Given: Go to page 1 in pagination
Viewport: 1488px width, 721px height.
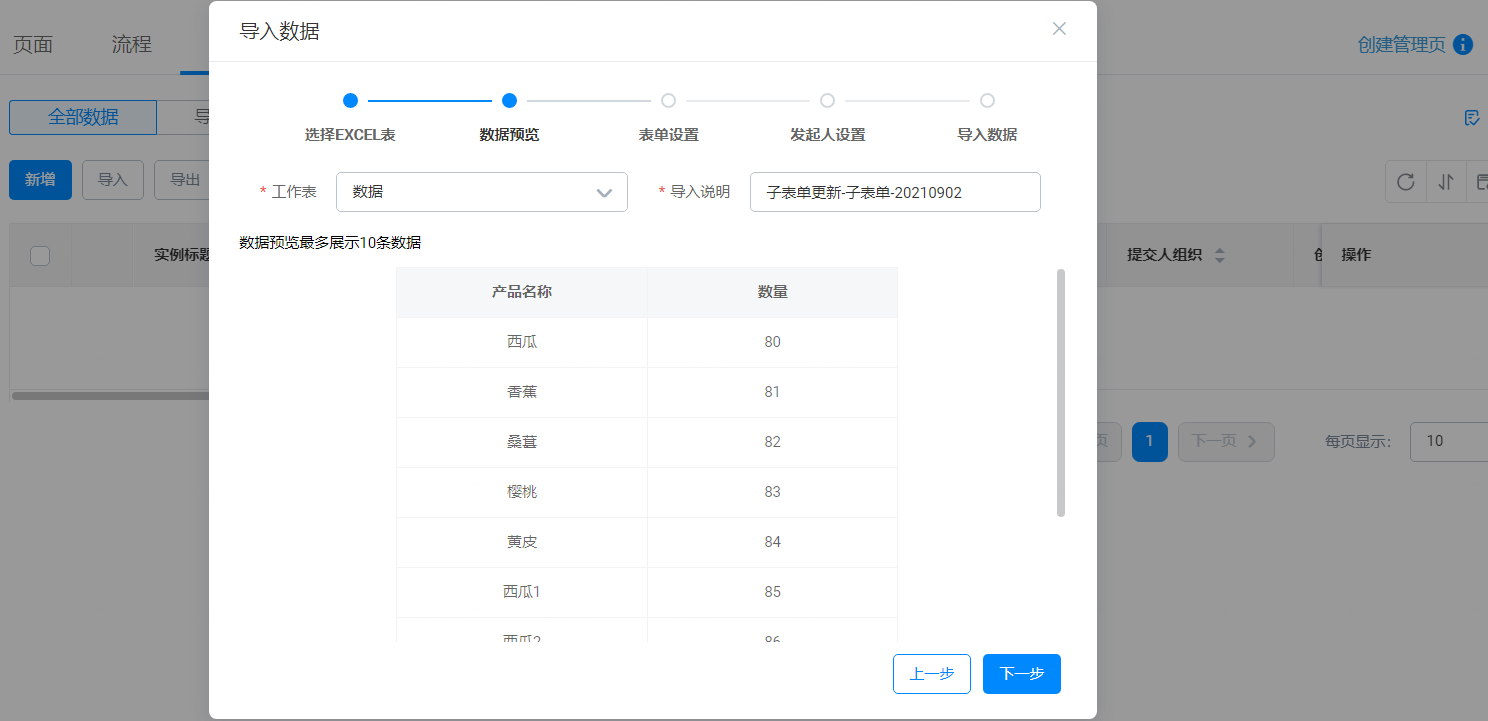Looking at the screenshot, I should click(x=1150, y=441).
